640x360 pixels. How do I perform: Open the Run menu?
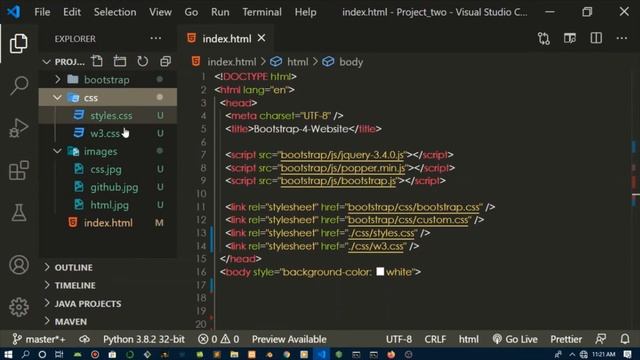pos(220,12)
